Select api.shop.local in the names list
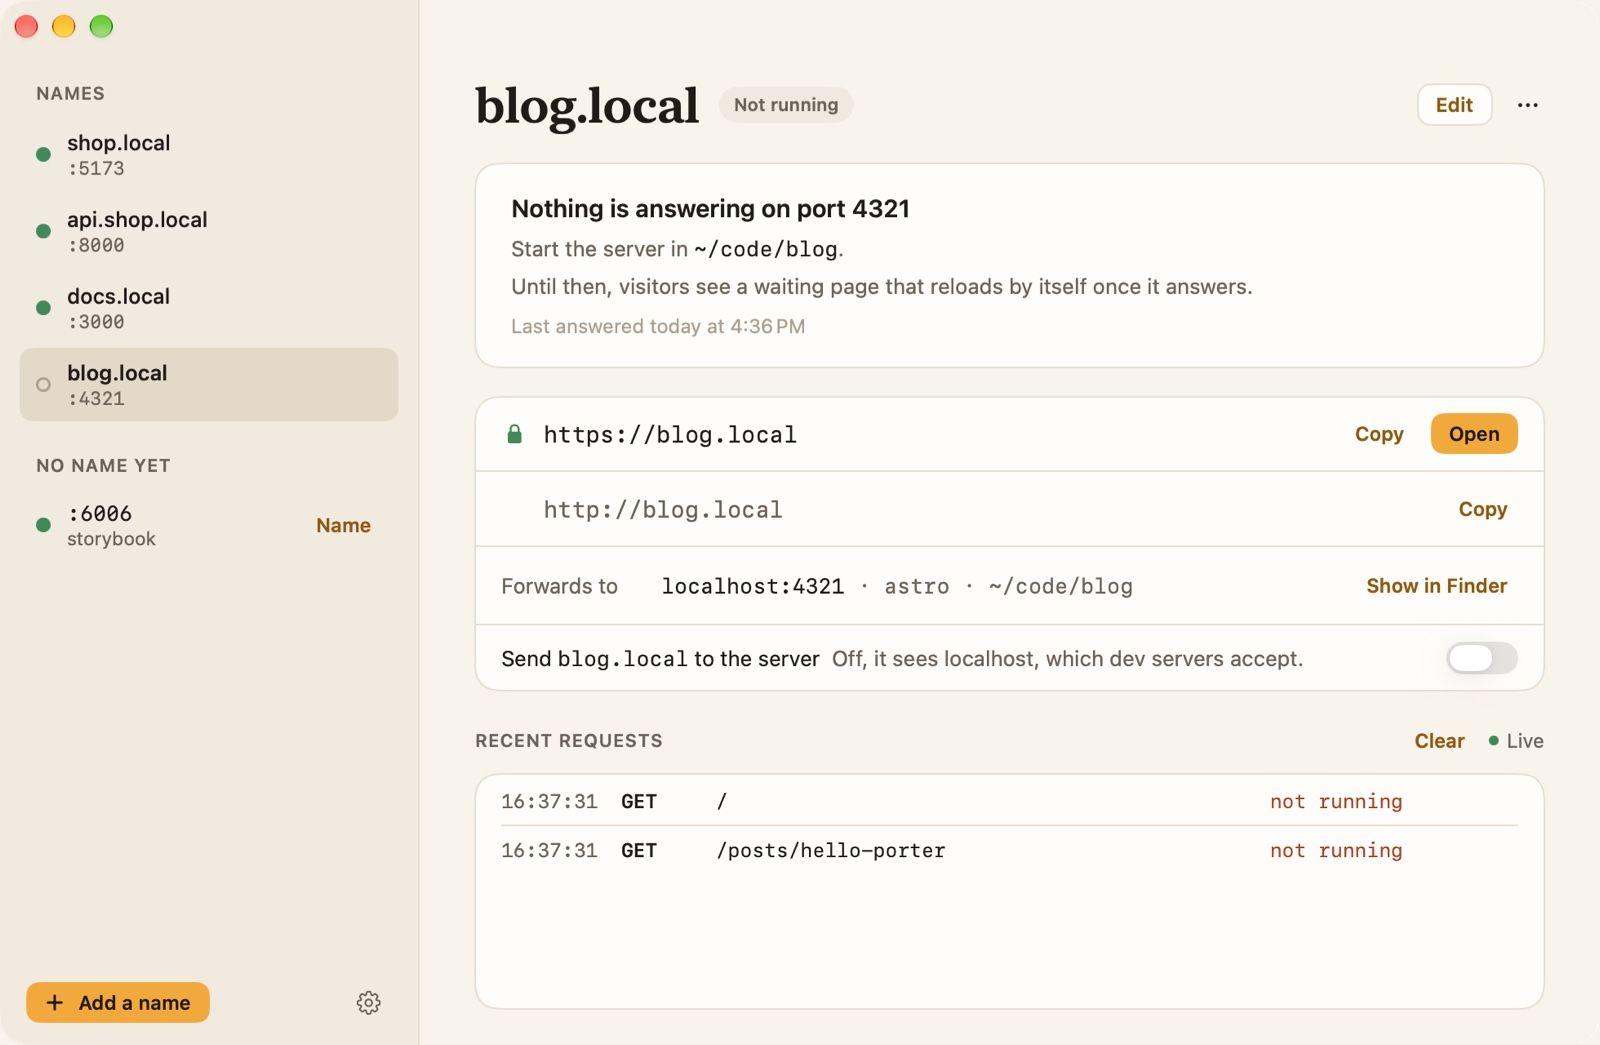 pos(209,231)
